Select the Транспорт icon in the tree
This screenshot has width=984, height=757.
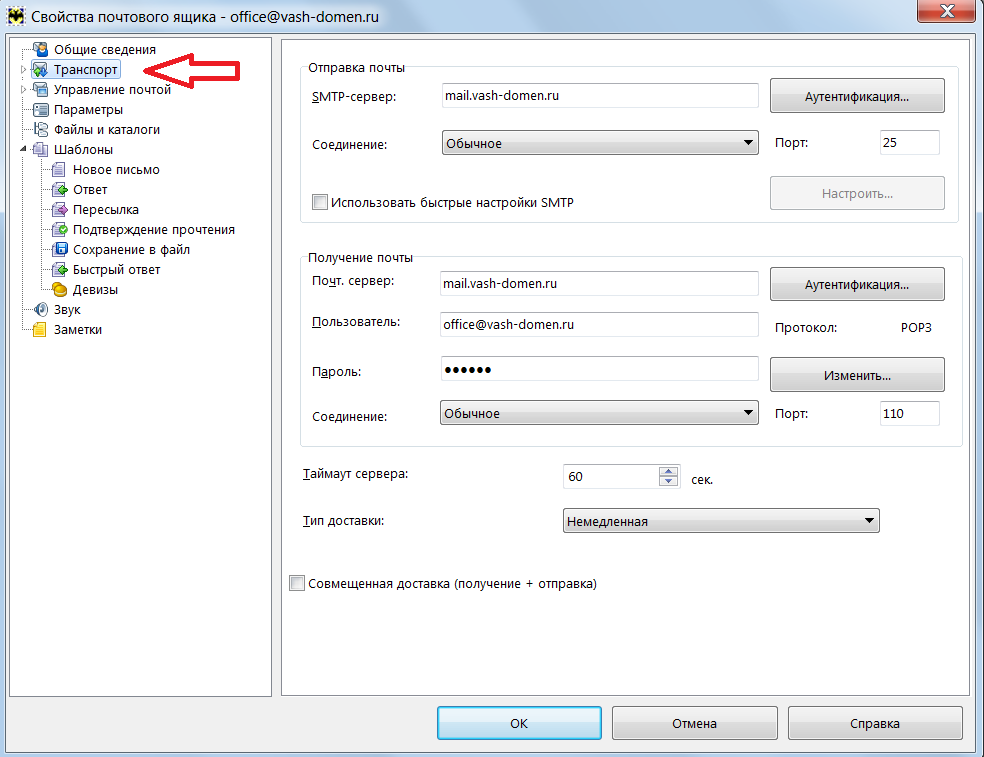click(x=41, y=69)
